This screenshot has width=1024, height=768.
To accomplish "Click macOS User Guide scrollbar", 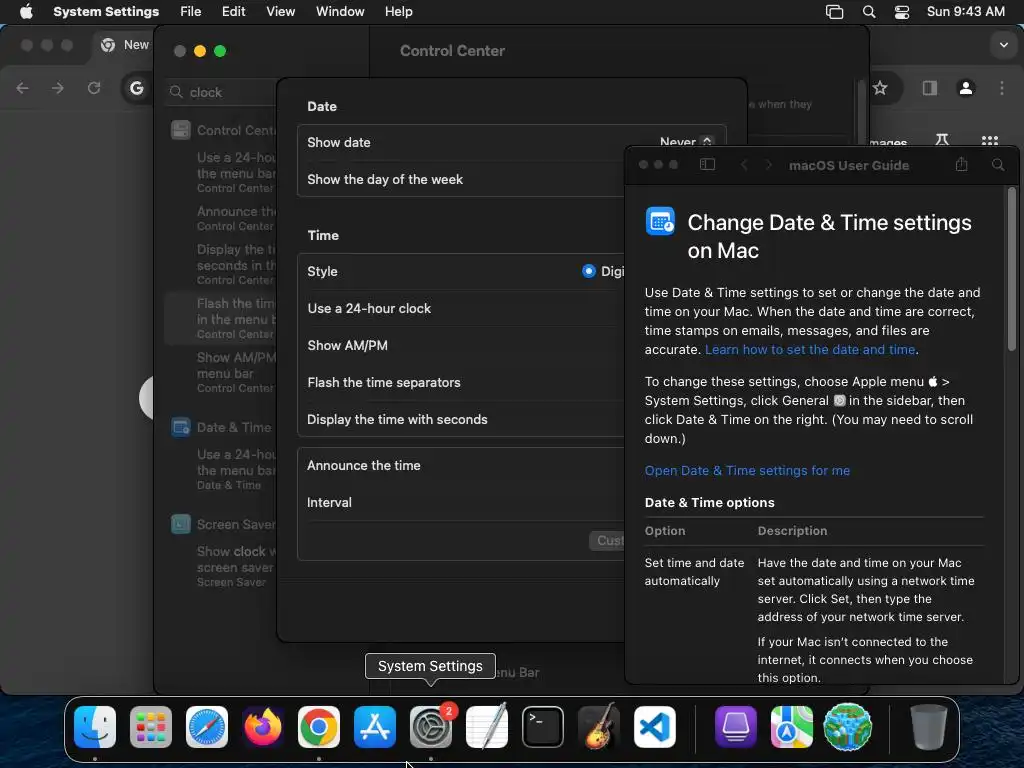I will click(1012, 270).
